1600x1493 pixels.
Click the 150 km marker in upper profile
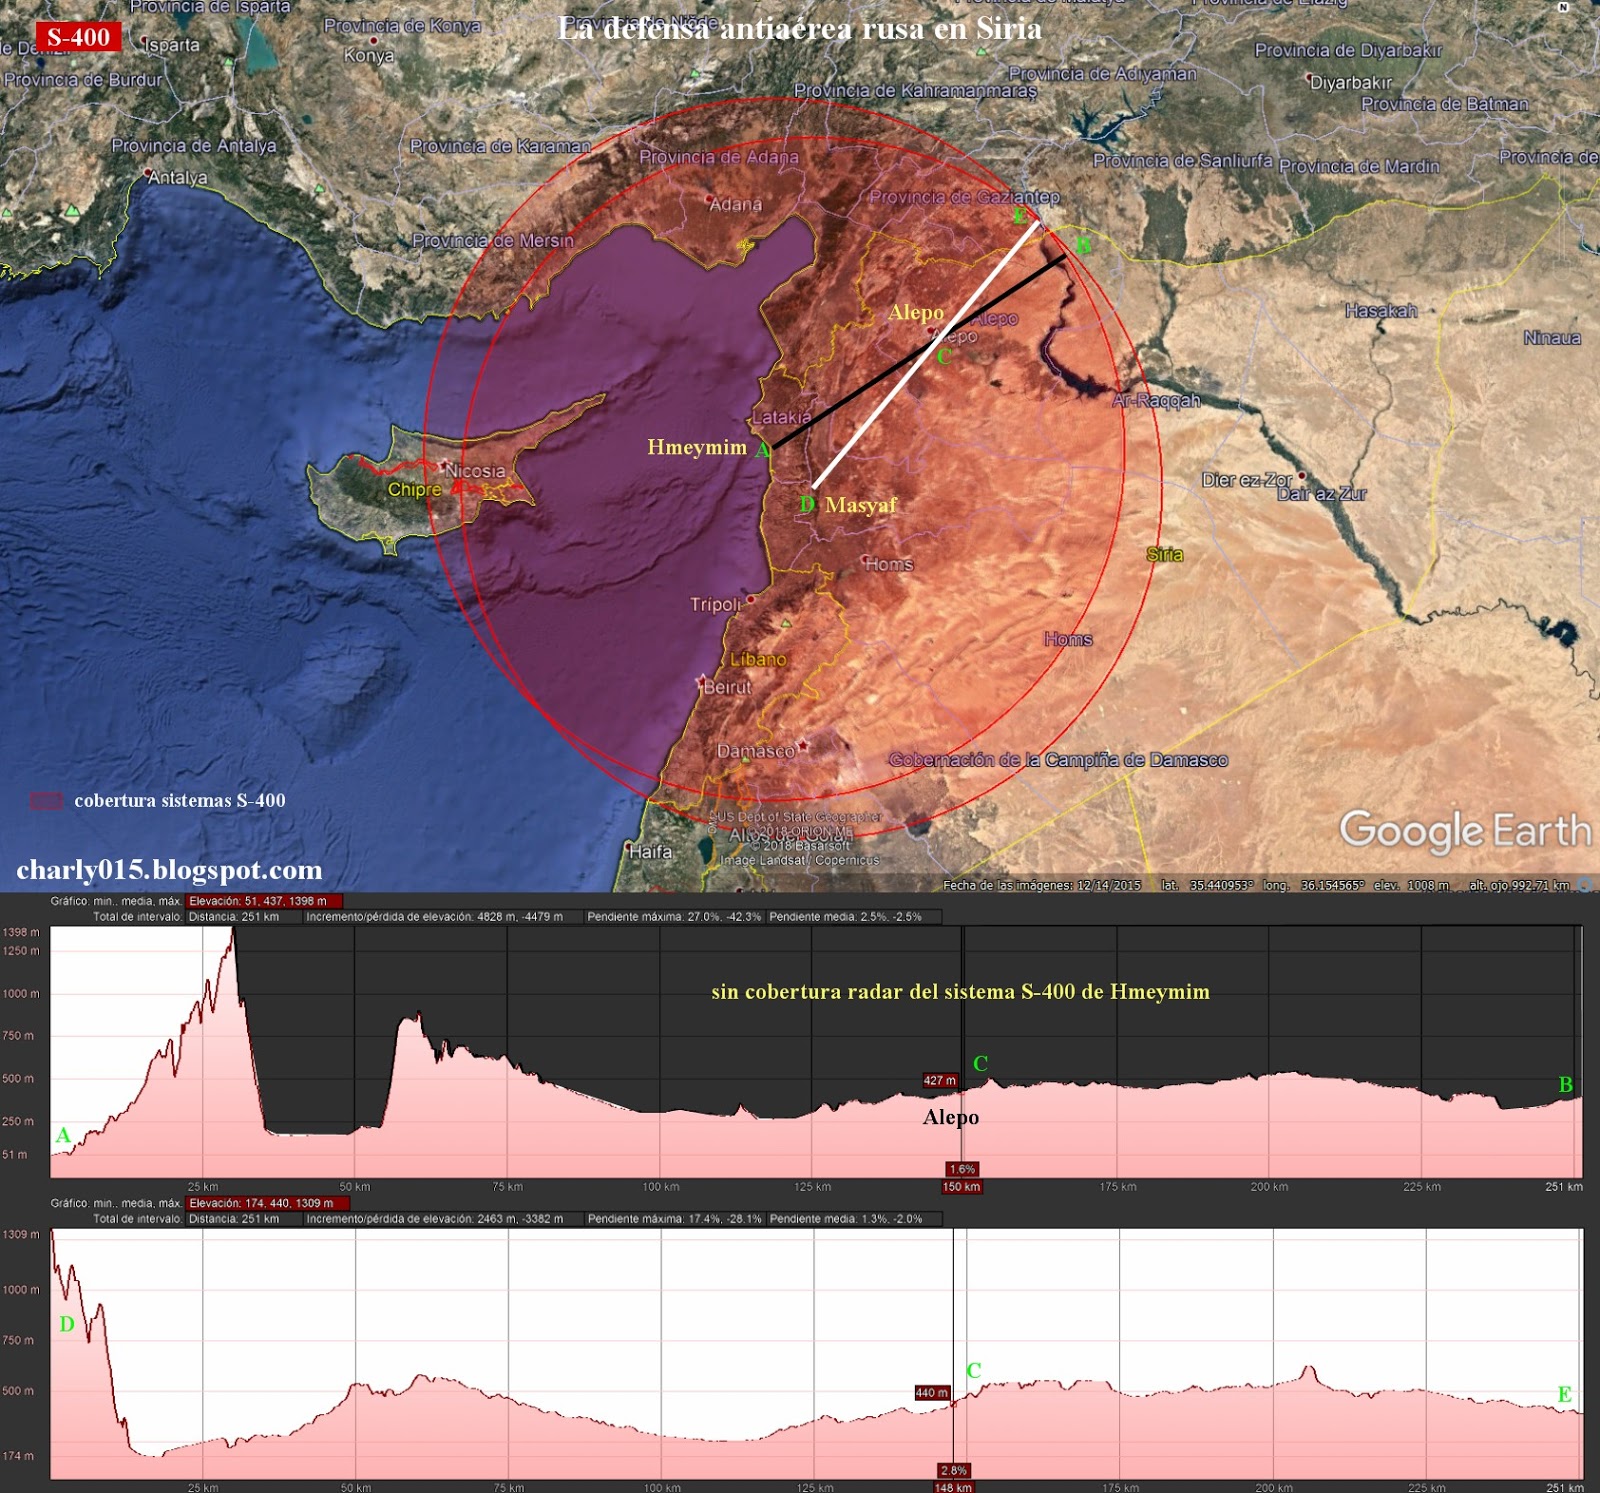961,1187
